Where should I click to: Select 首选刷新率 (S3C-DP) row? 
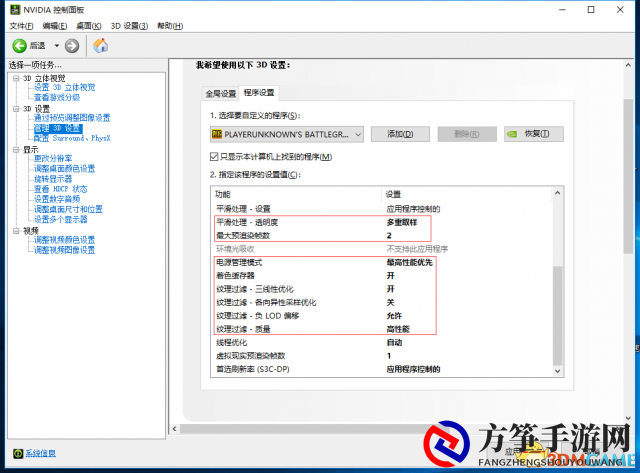click(x=382, y=369)
